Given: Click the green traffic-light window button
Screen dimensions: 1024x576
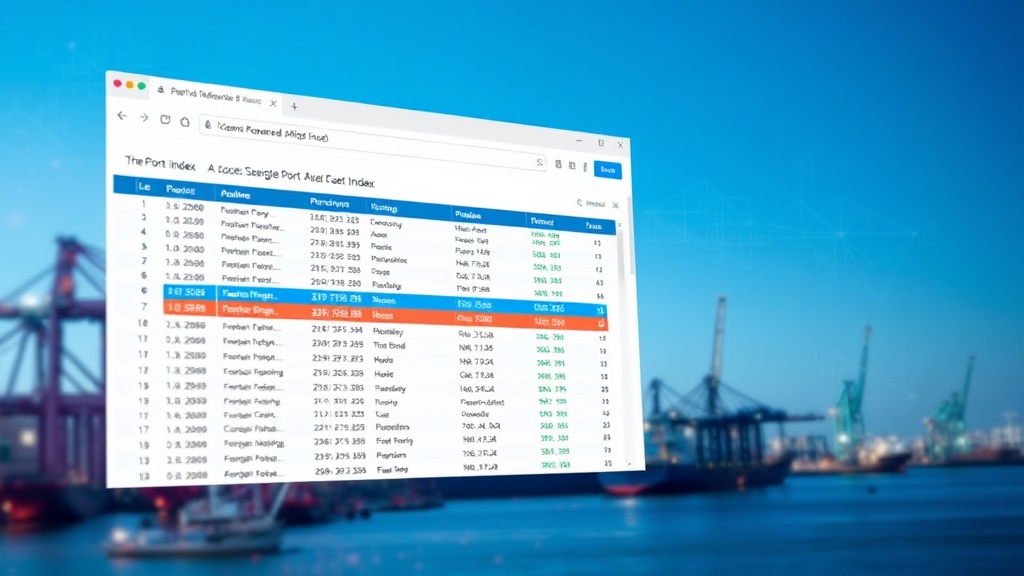Looking at the screenshot, I should point(141,86).
